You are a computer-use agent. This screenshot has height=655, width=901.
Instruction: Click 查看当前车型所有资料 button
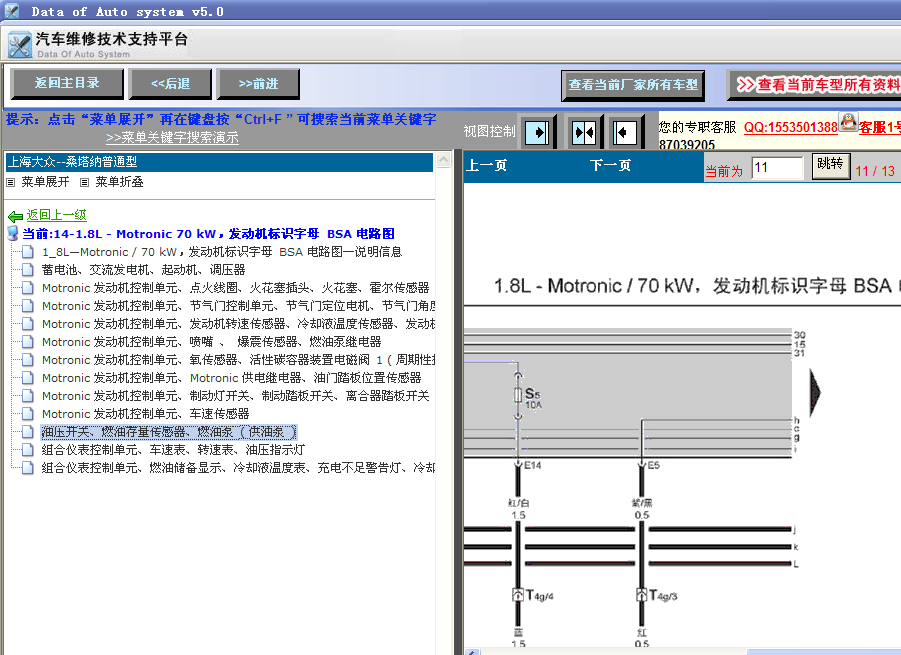814,85
